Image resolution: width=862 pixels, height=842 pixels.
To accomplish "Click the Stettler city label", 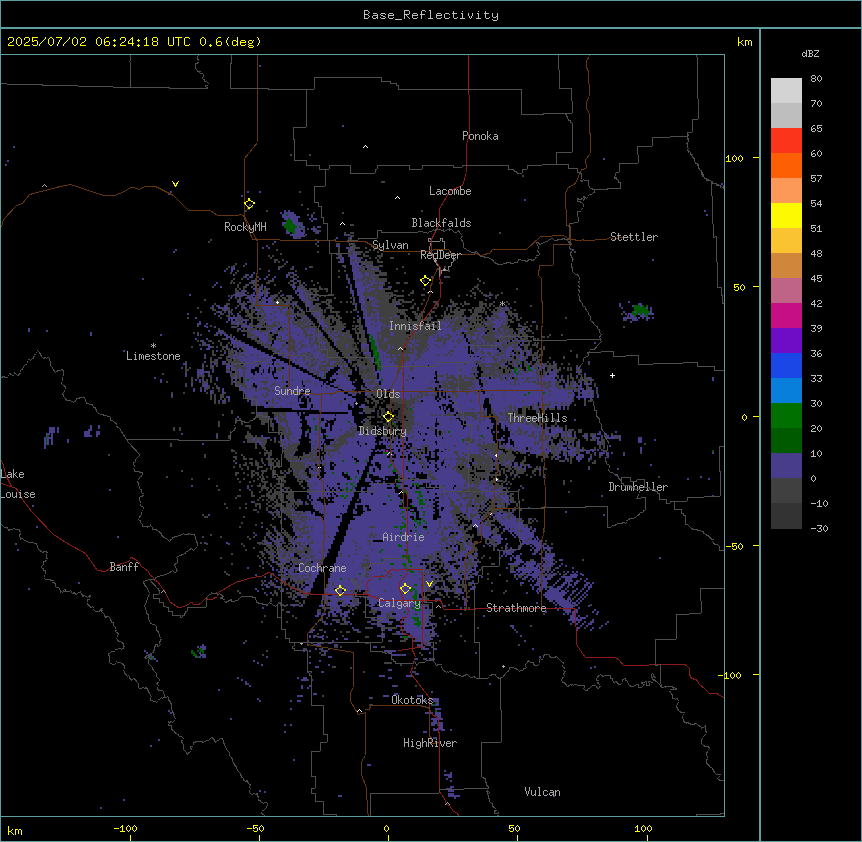I will (x=634, y=237).
